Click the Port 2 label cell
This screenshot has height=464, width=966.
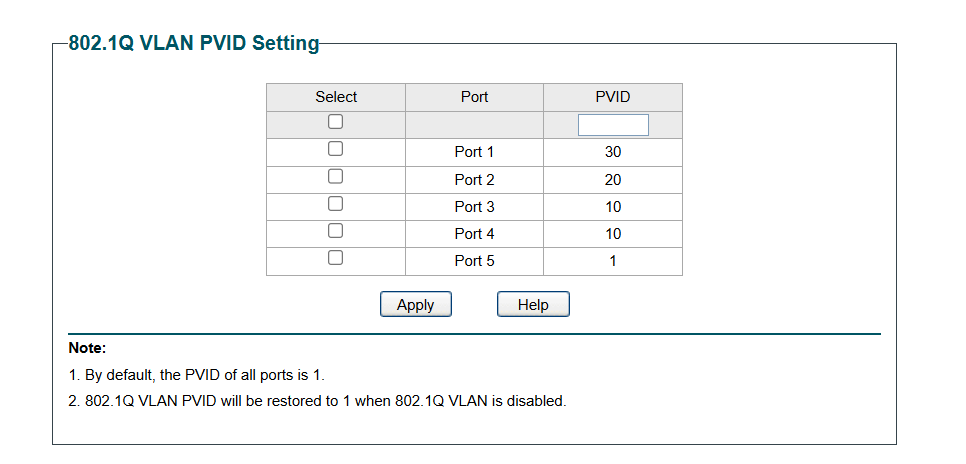click(x=474, y=180)
